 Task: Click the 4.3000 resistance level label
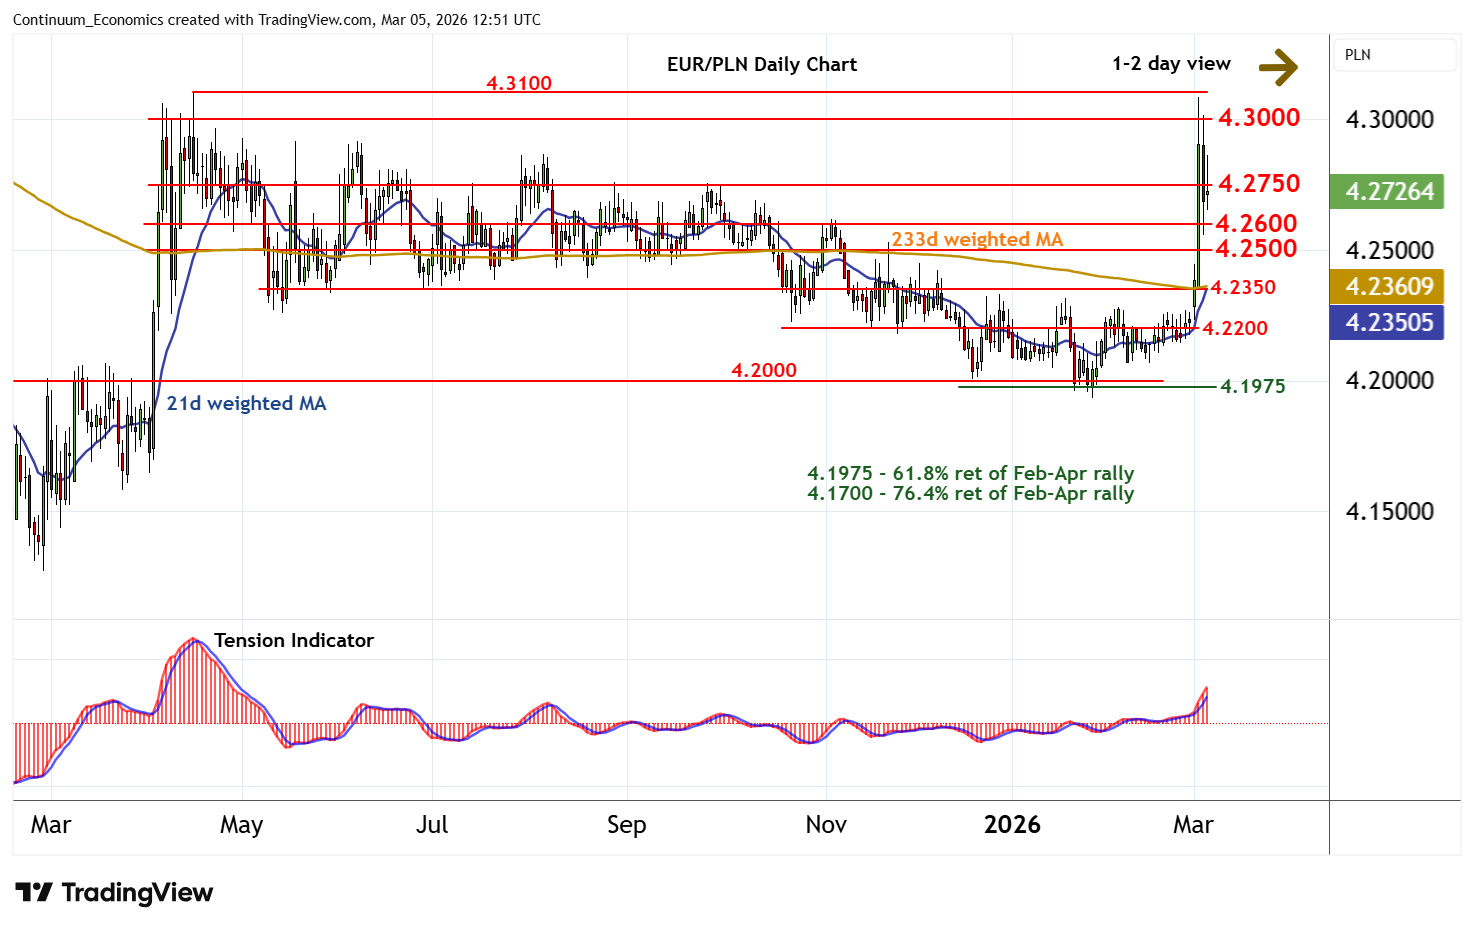1258,118
